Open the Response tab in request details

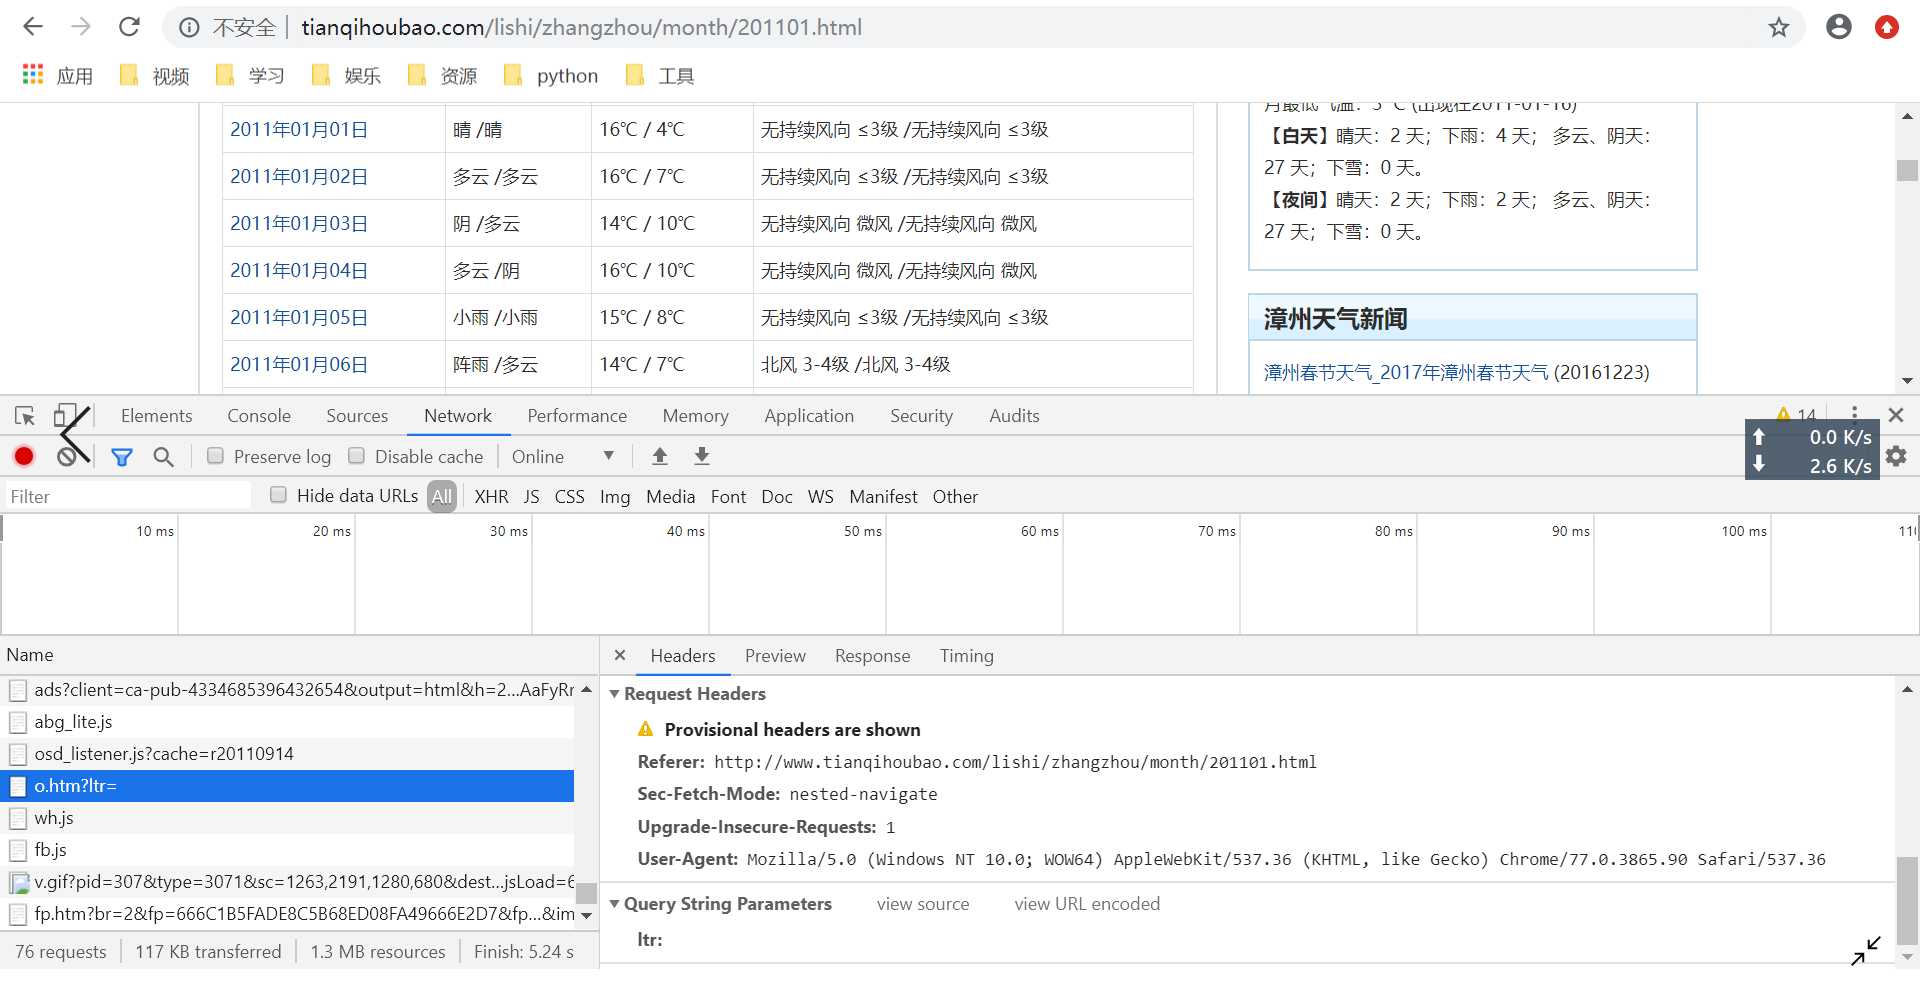[x=872, y=656]
